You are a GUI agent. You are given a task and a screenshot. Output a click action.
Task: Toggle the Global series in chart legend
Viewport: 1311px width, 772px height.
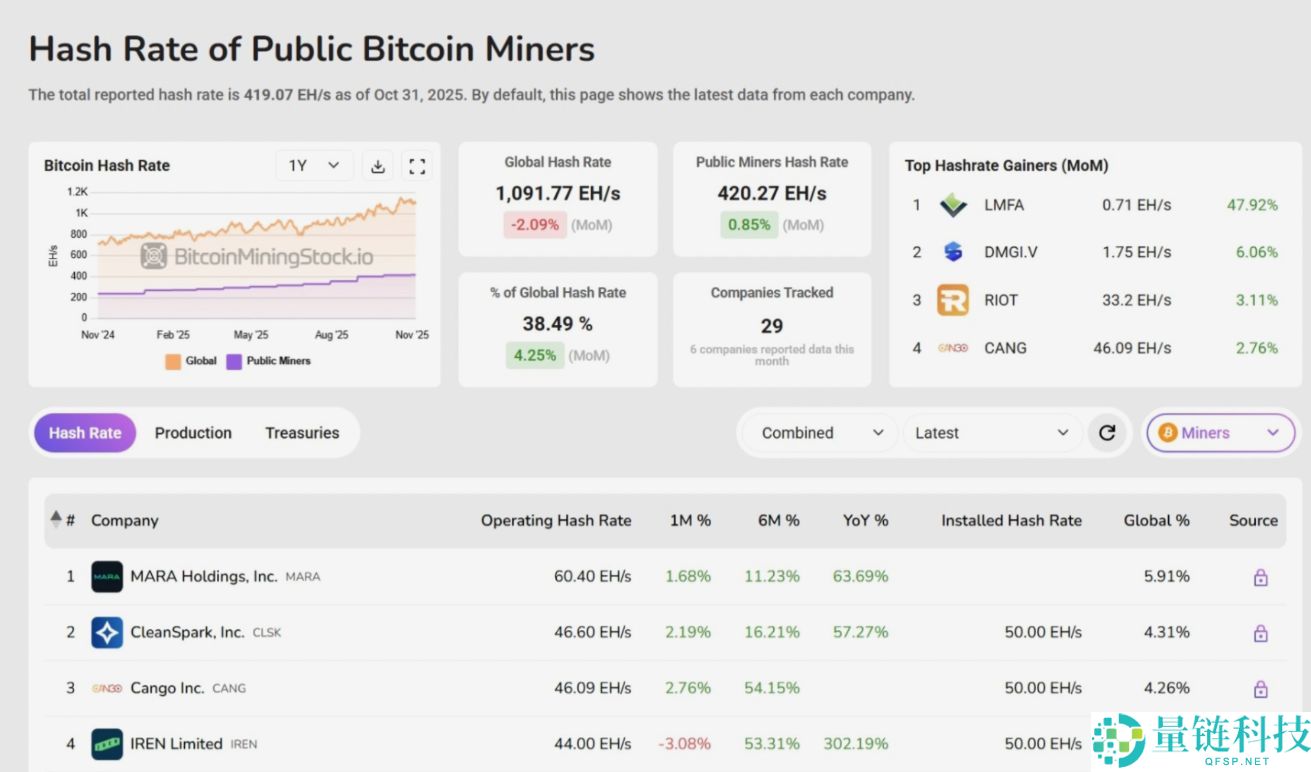(190, 361)
